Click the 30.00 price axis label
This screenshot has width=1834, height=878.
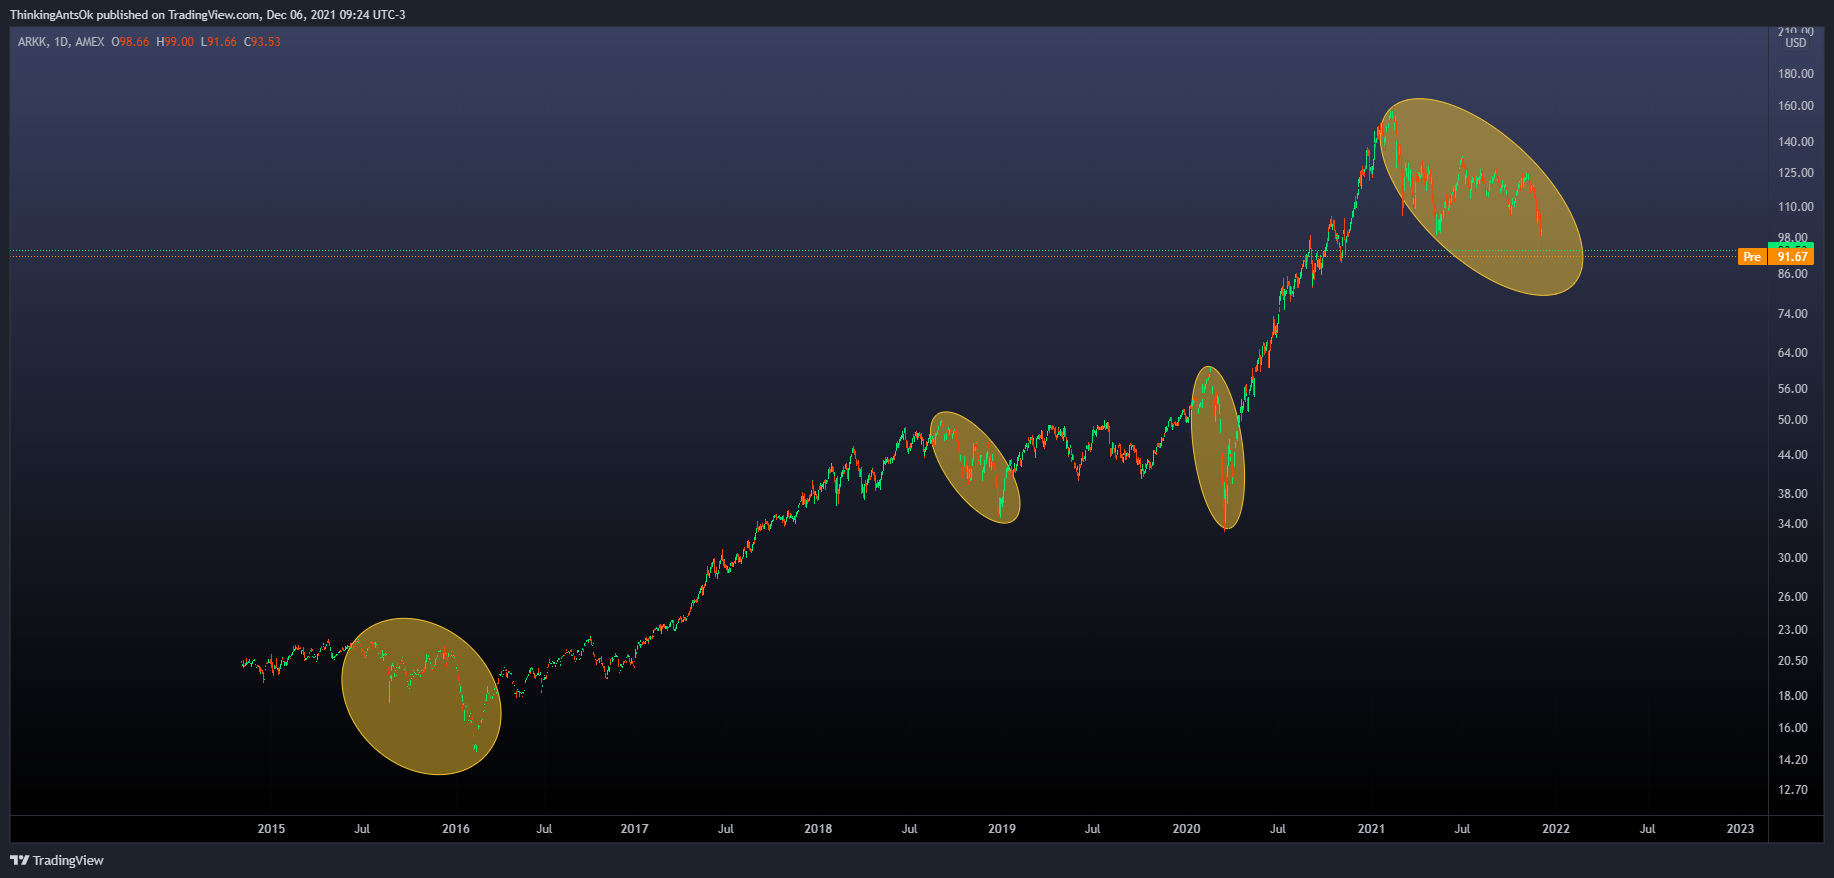tap(1793, 558)
